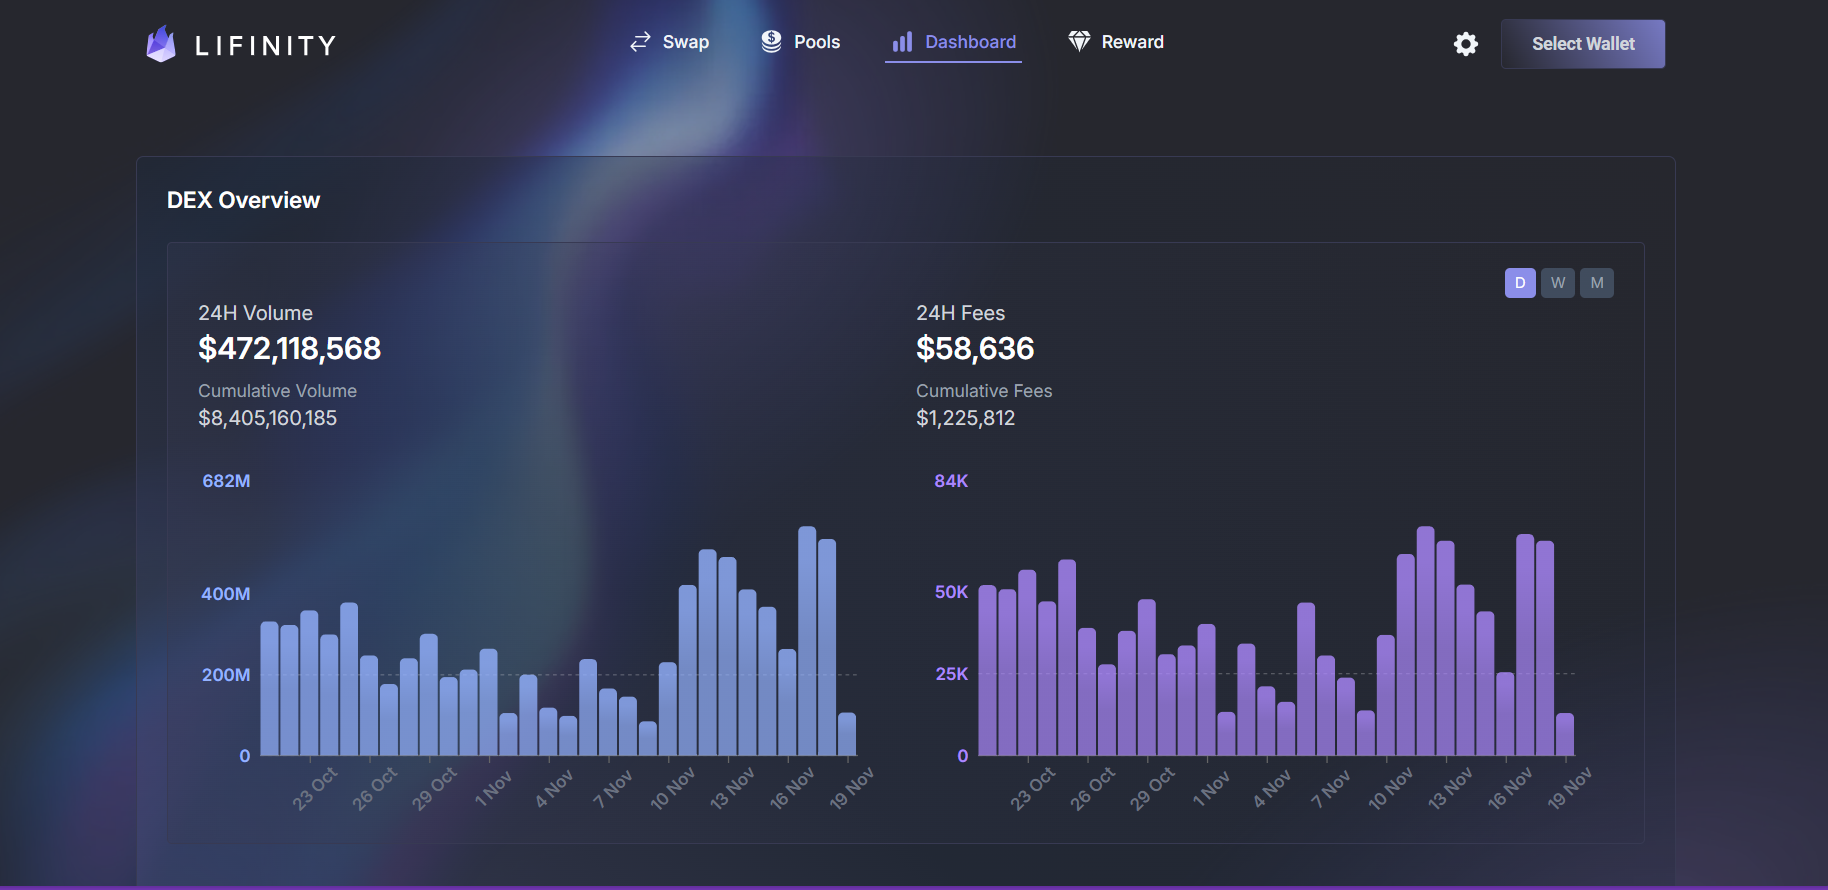This screenshot has width=1828, height=890.
Task: Click 13 Nov label on fees chart
Action: coord(1450,788)
